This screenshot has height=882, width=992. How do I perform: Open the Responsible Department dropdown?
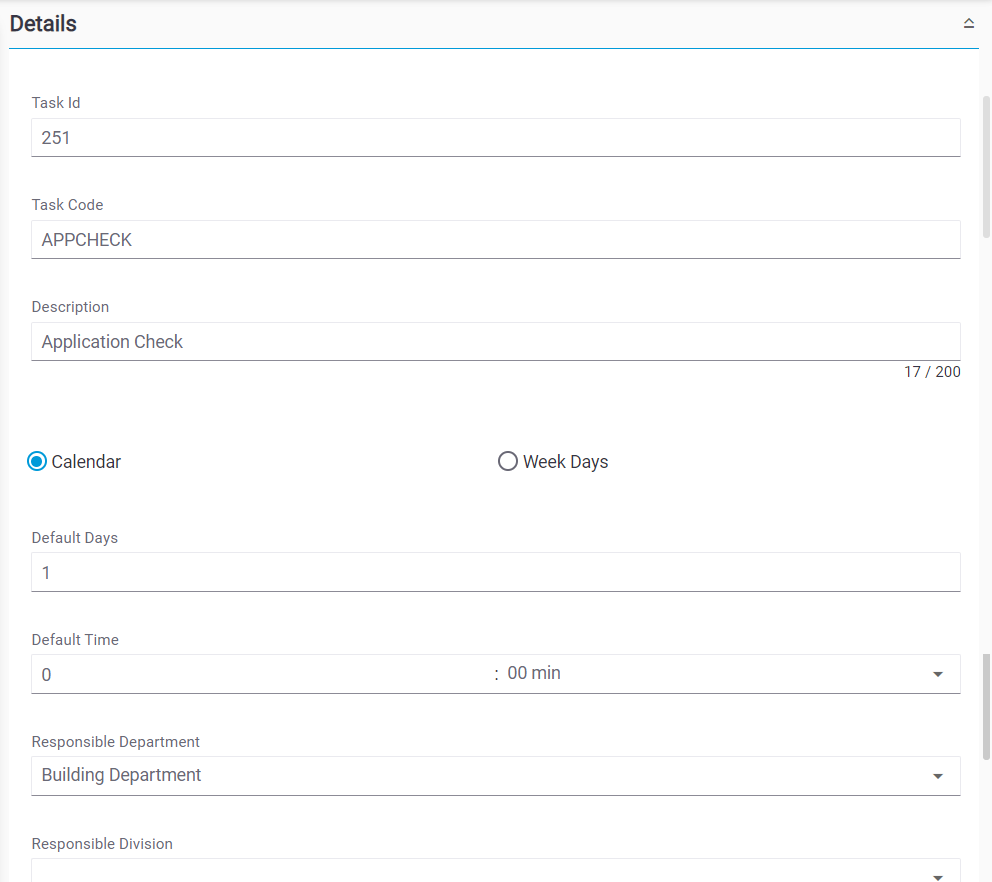(x=496, y=776)
